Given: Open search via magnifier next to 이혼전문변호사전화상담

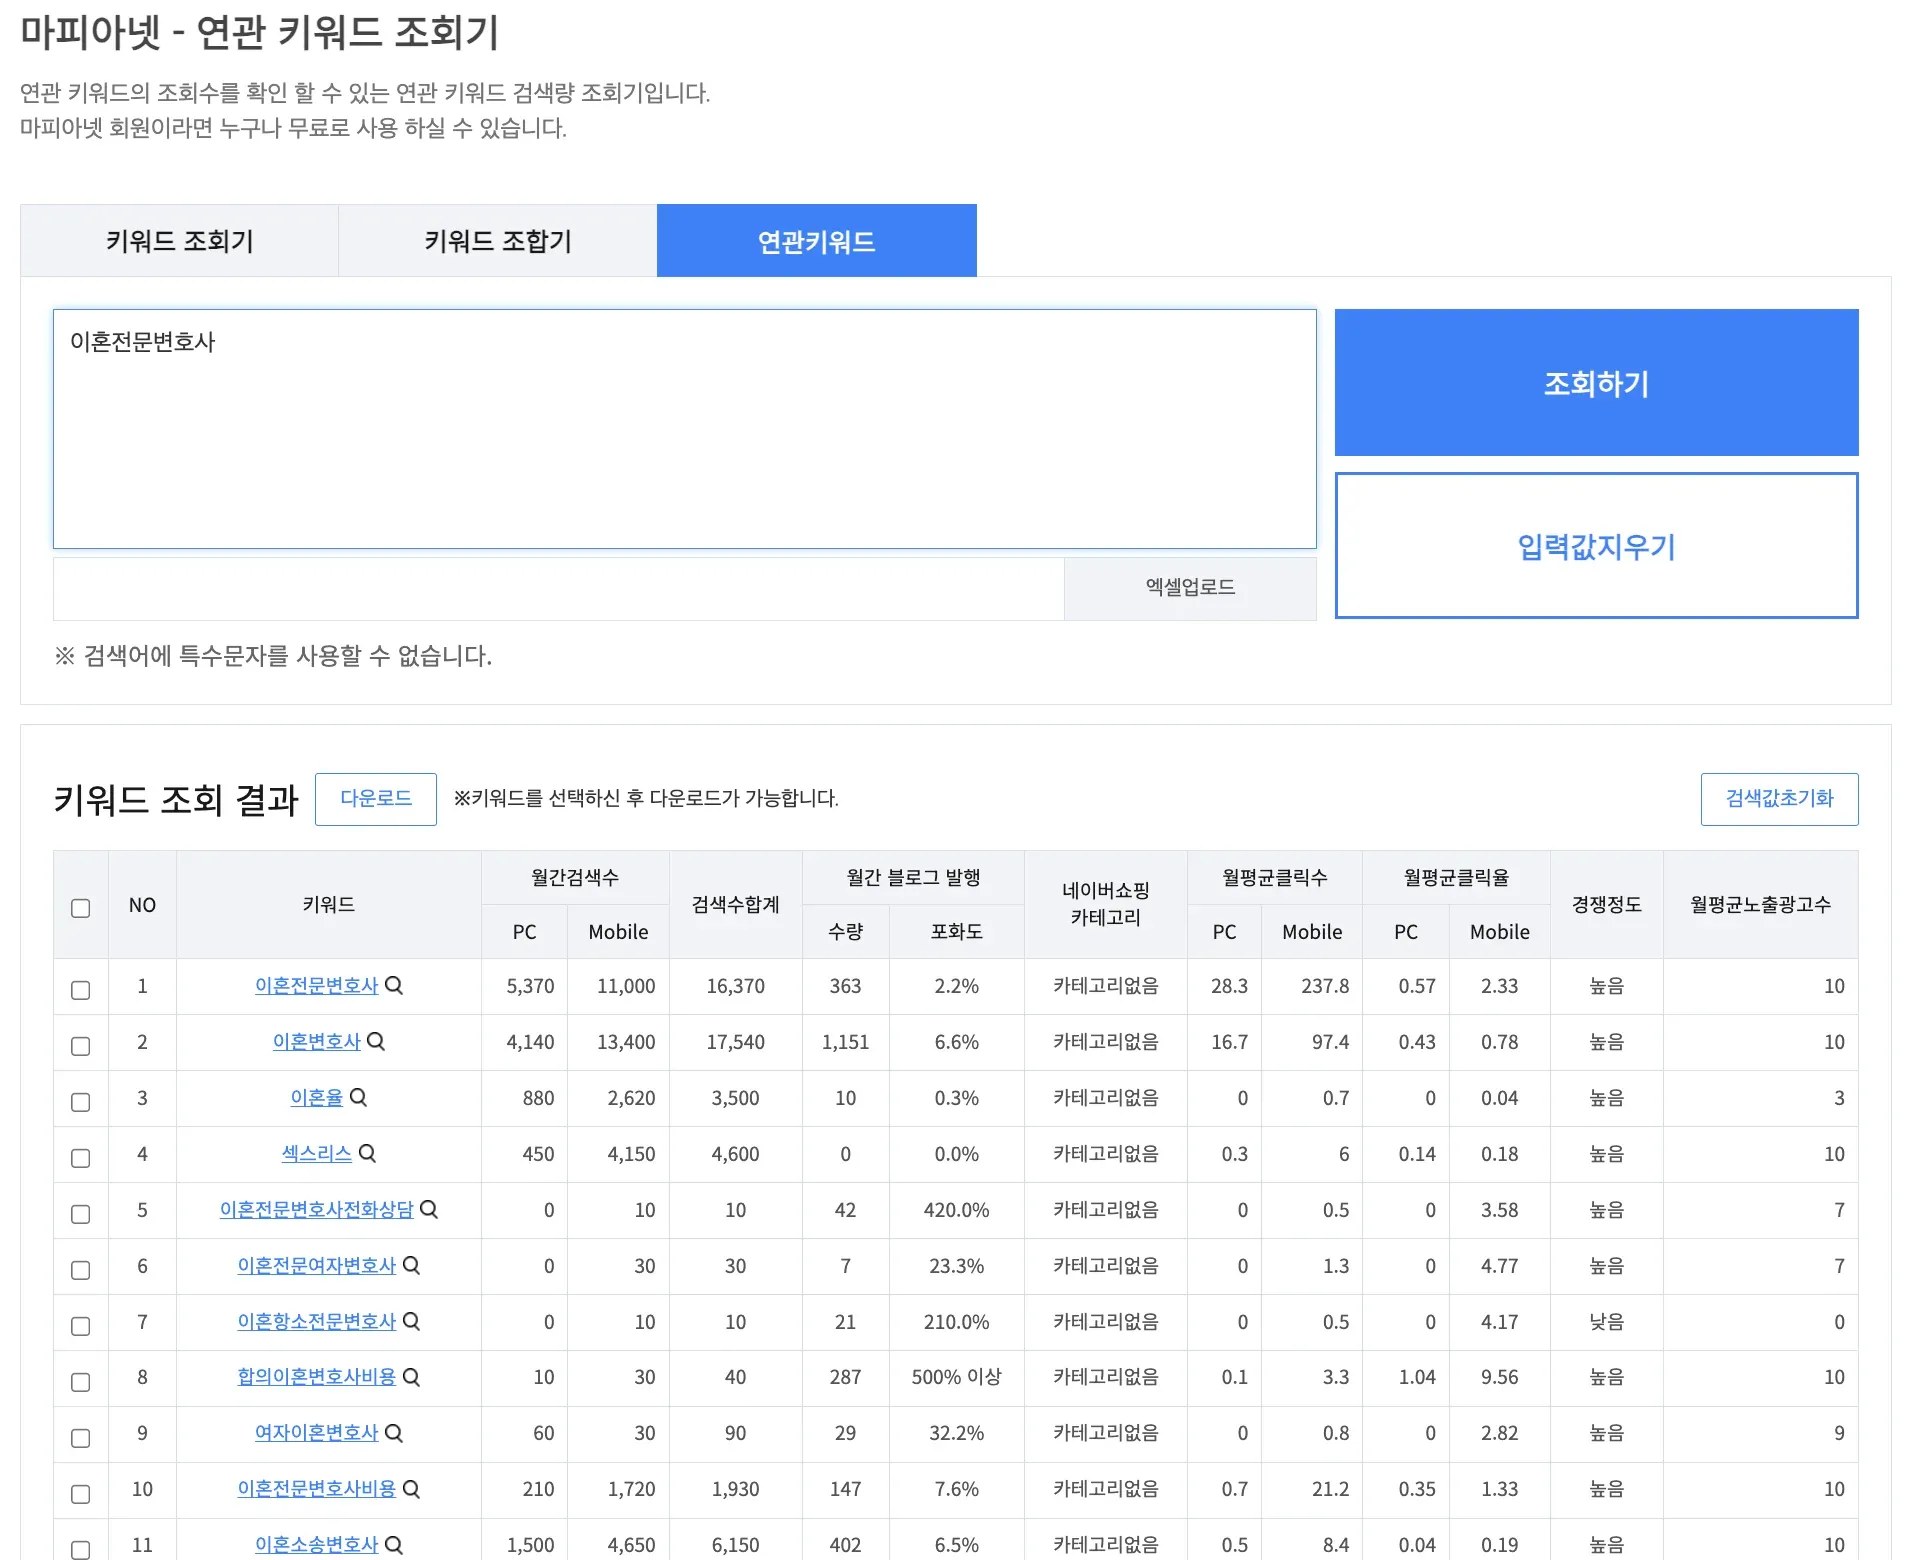Looking at the screenshot, I should coord(431,1210).
